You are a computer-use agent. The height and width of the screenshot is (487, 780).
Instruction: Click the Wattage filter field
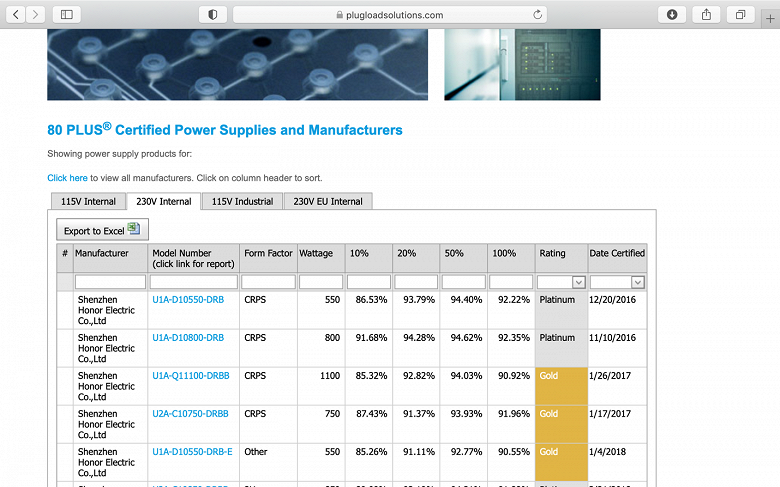[321, 282]
